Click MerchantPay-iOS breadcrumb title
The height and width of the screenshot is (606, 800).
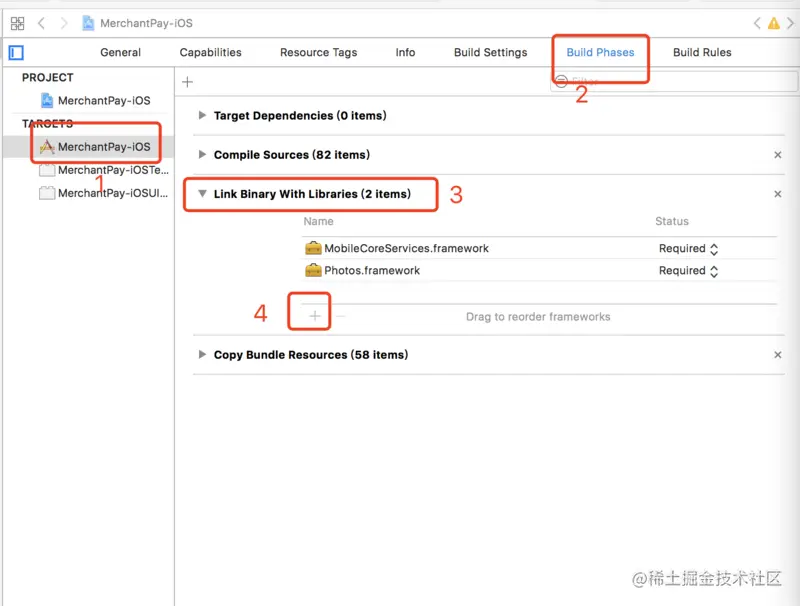coord(146,23)
